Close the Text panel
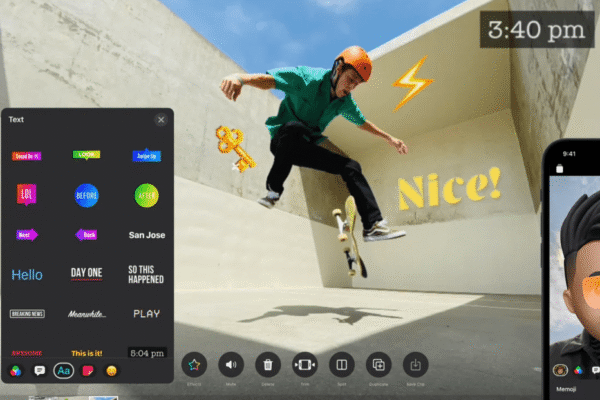The image size is (600, 400). (x=161, y=120)
